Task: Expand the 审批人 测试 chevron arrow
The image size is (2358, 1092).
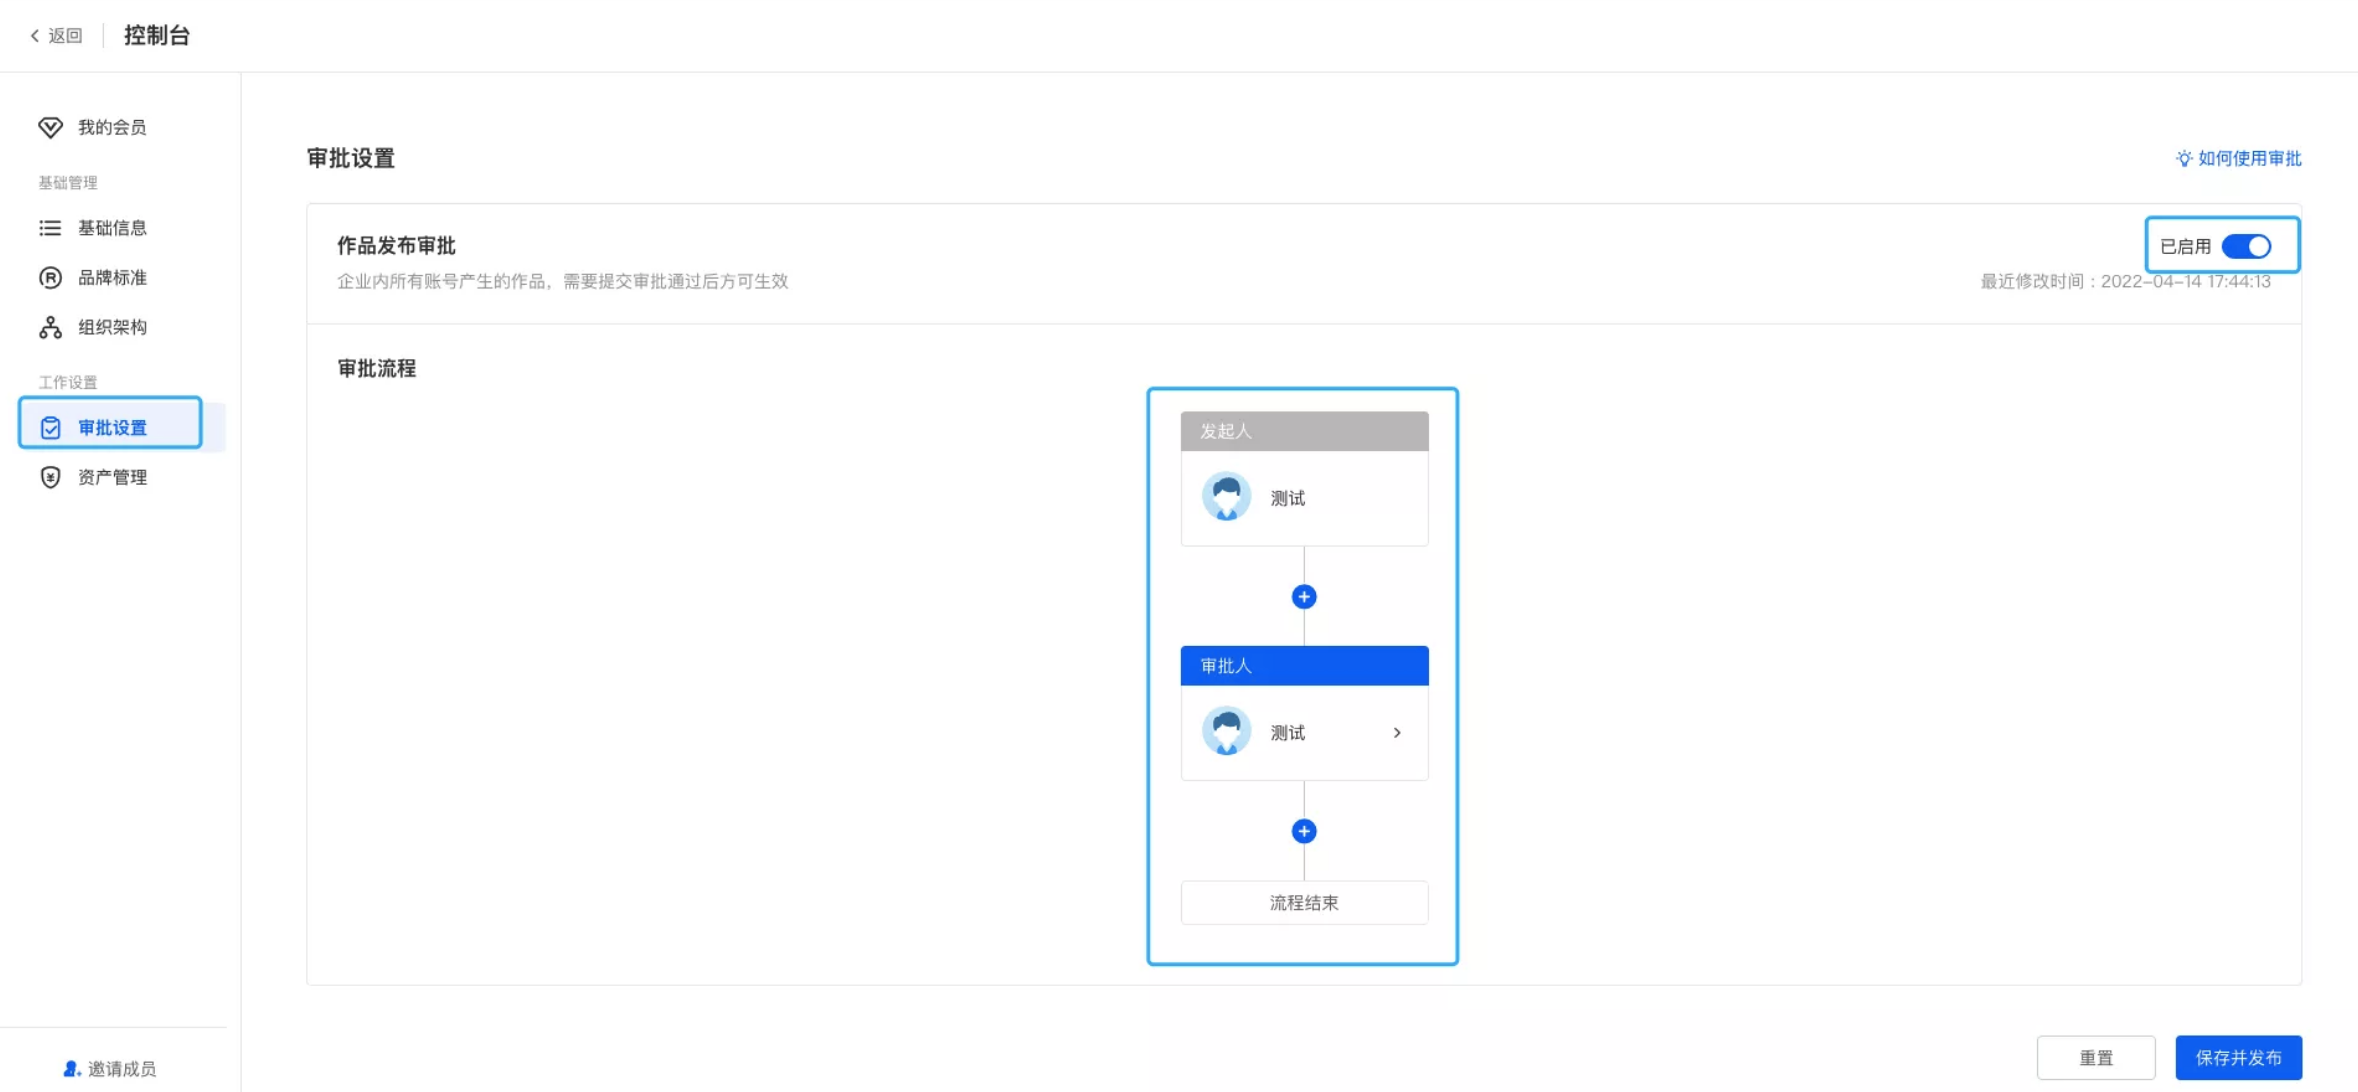Action: (x=1397, y=733)
